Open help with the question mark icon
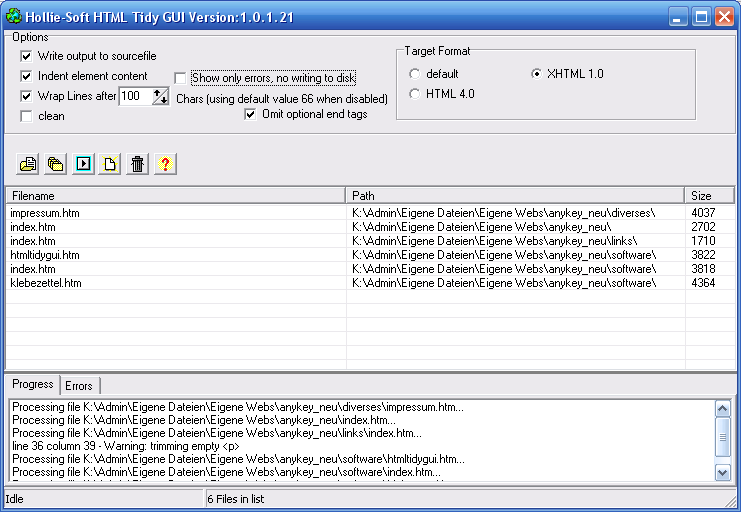This screenshot has width=741, height=512. coord(165,165)
